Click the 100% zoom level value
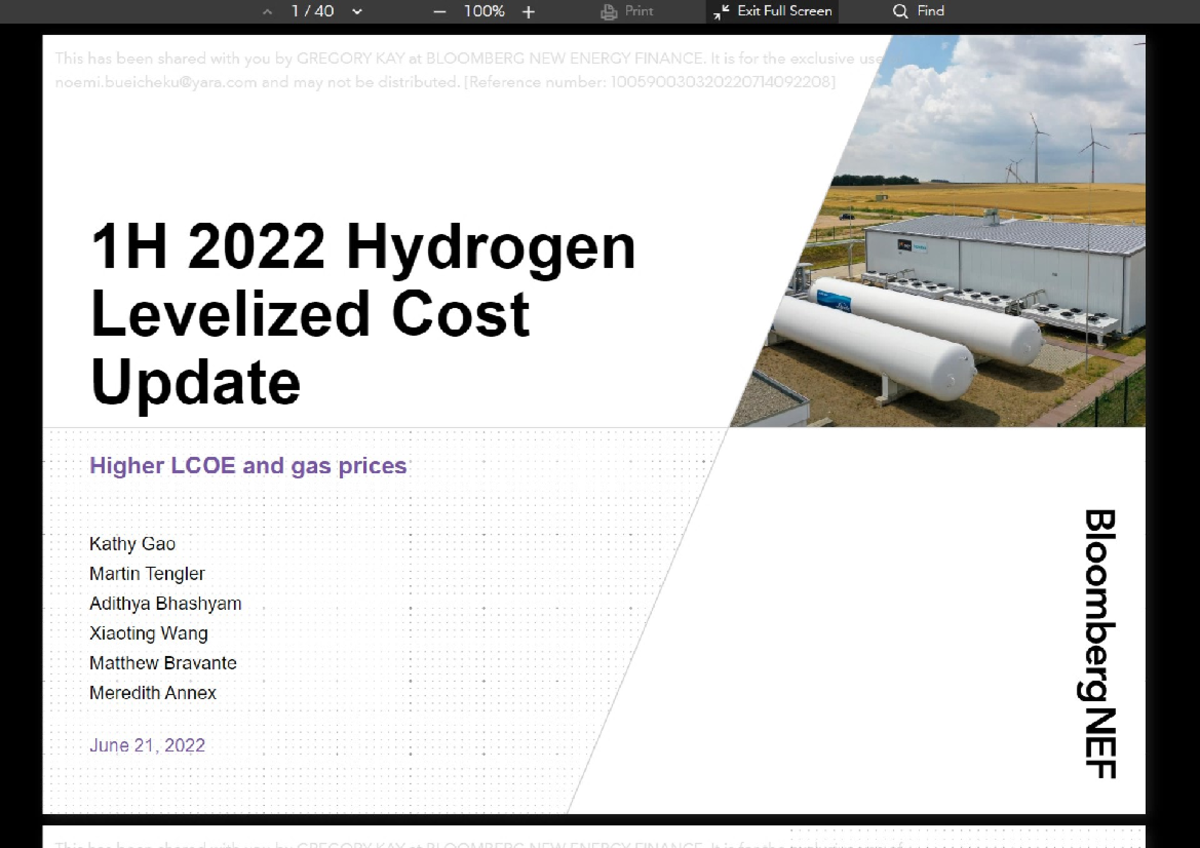Screen dimensions: 1200x848 click(x=484, y=11)
